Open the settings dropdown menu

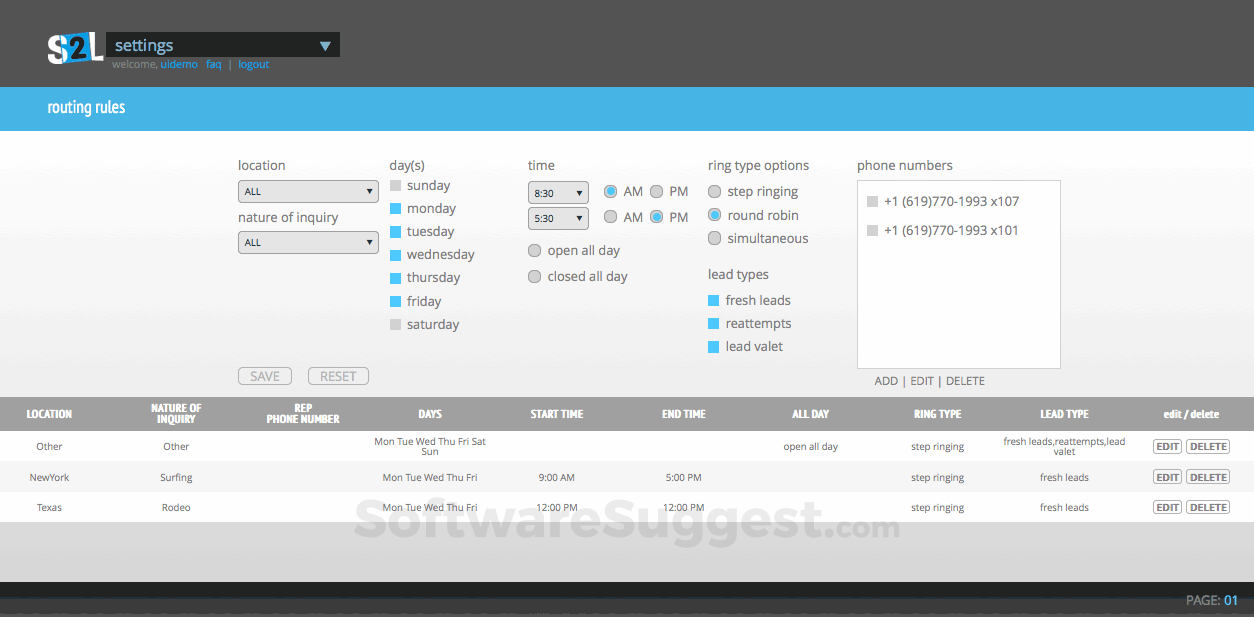point(323,44)
